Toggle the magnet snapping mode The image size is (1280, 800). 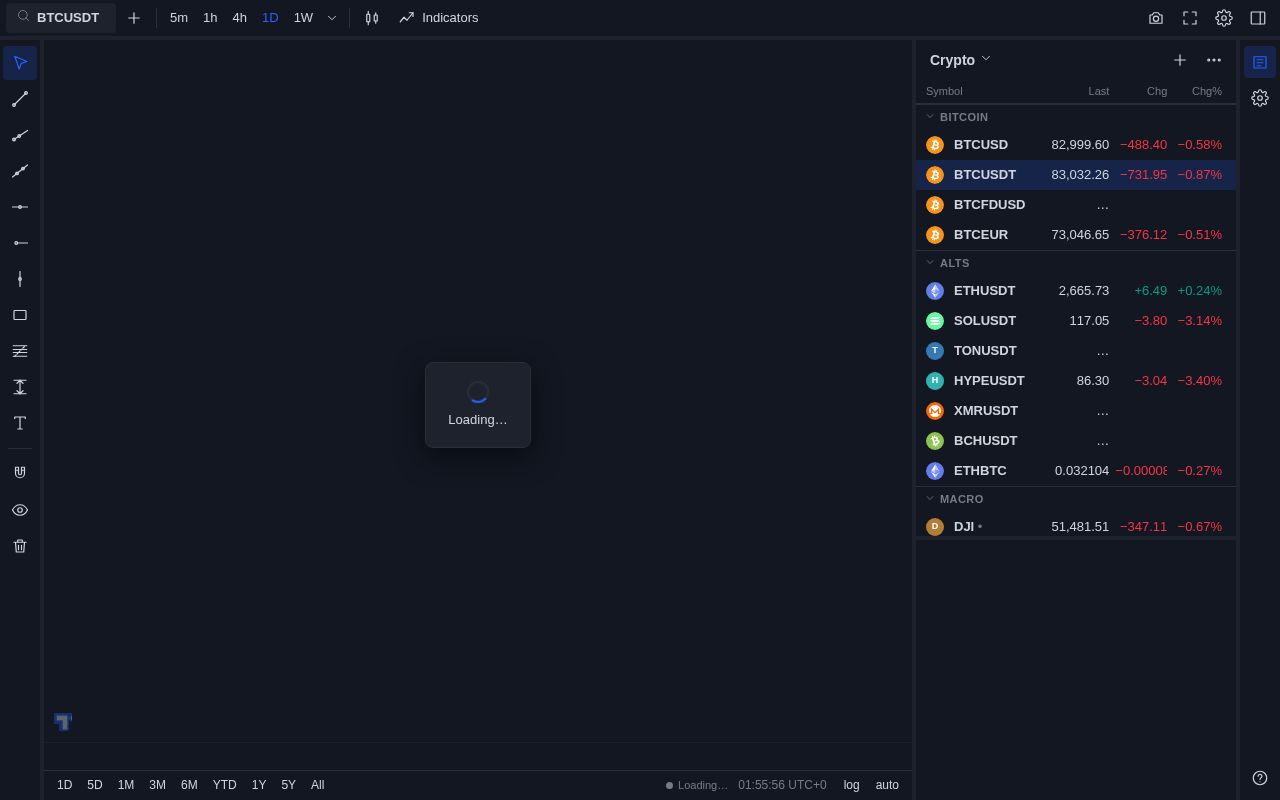tap(20, 474)
